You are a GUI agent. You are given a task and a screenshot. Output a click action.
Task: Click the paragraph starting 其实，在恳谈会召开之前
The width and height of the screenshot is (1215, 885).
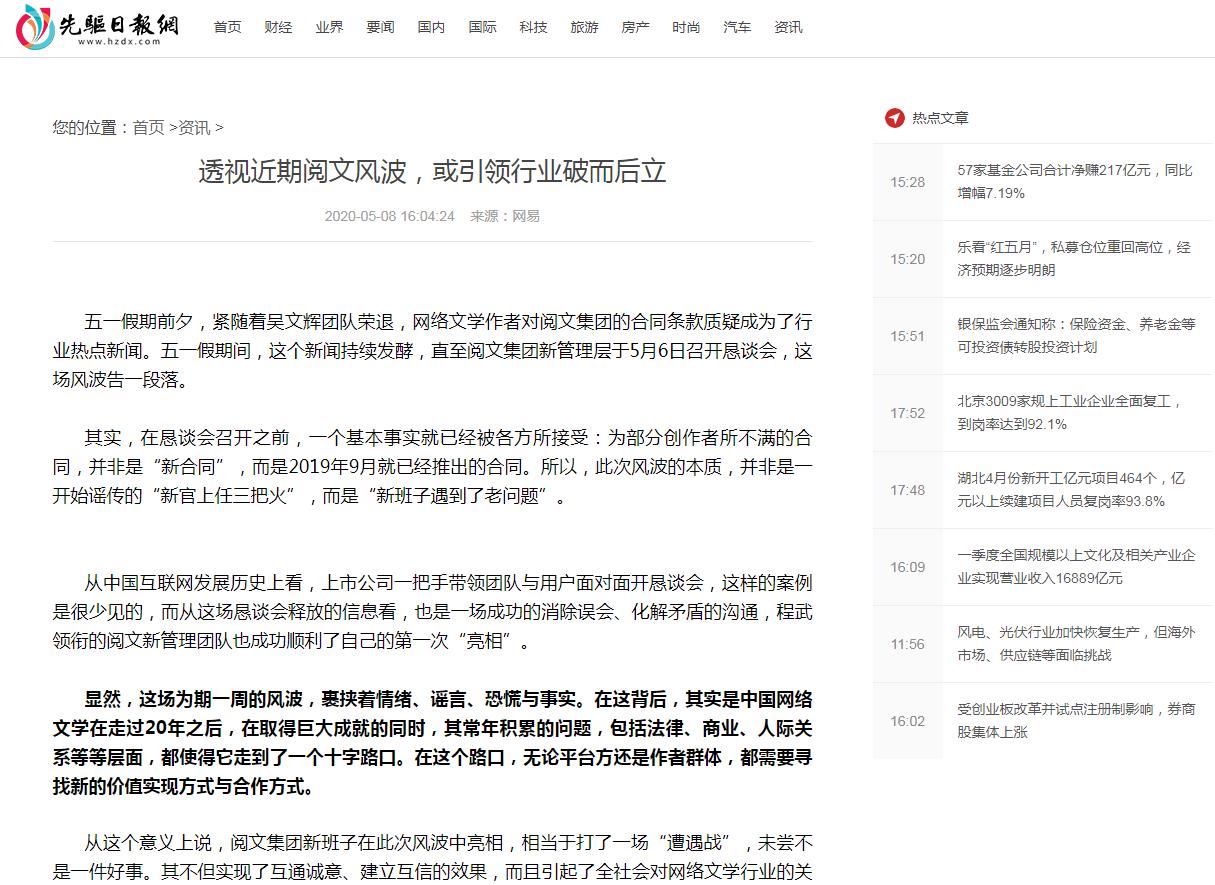[432, 467]
